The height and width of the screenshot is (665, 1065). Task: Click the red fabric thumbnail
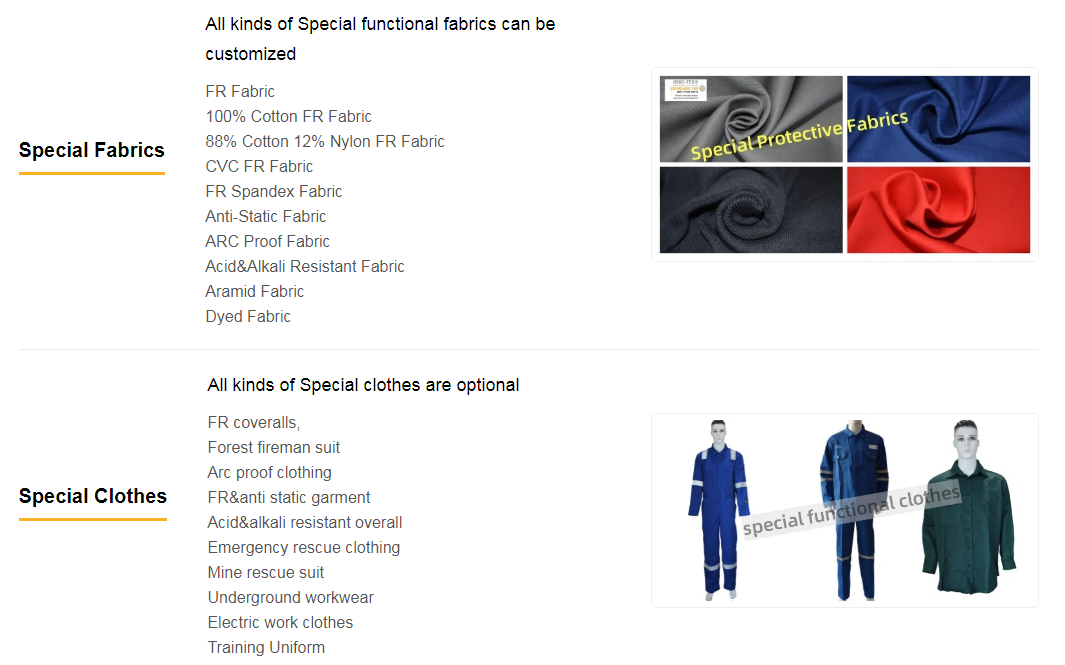(938, 211)
